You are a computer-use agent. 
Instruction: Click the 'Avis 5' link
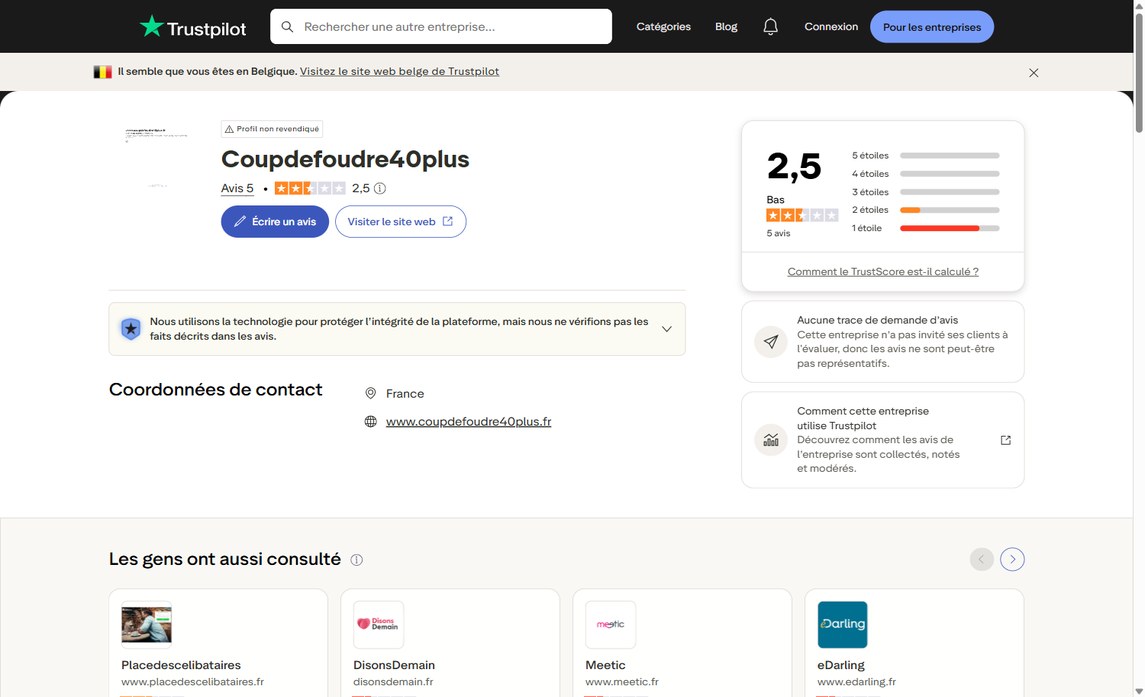pyautogui.click(x=237, y=188)
